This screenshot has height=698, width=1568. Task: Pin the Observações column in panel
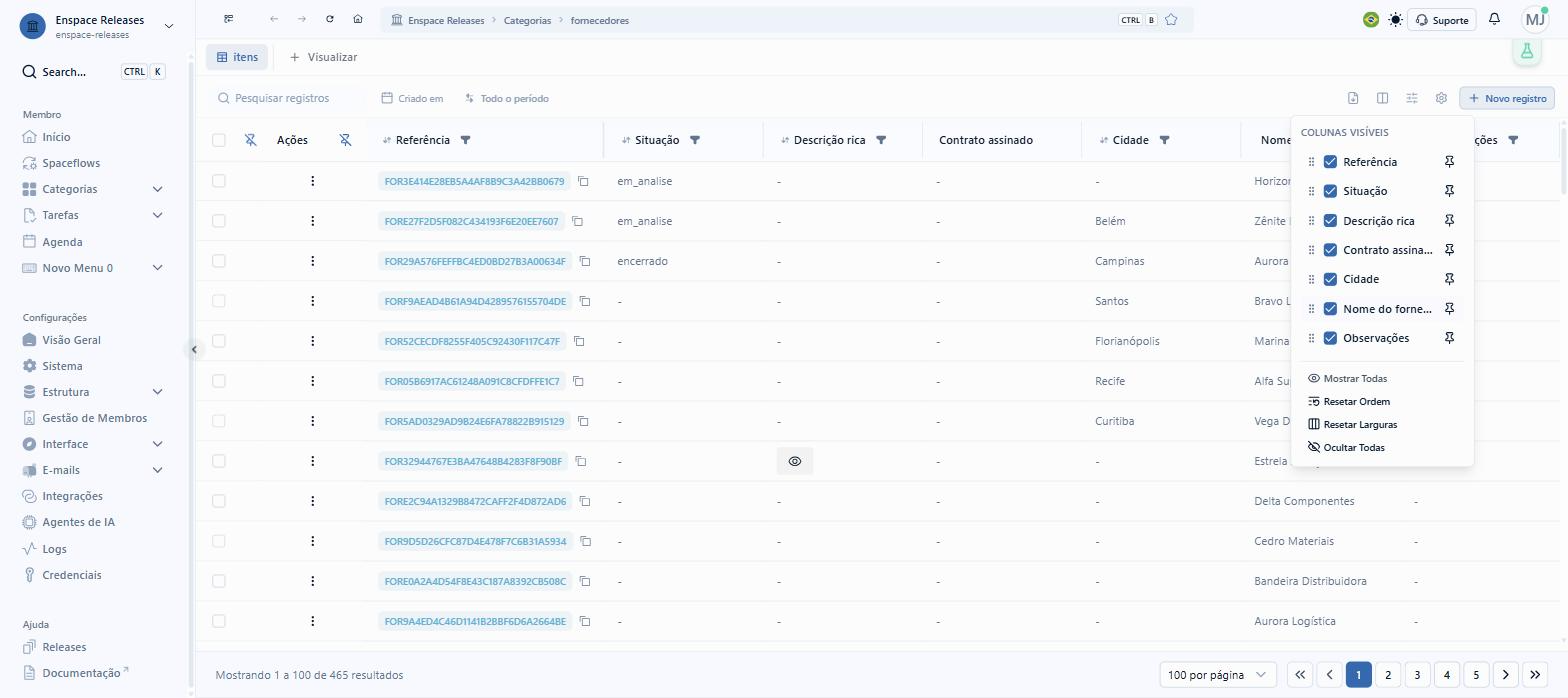(x=1449, y=338)
